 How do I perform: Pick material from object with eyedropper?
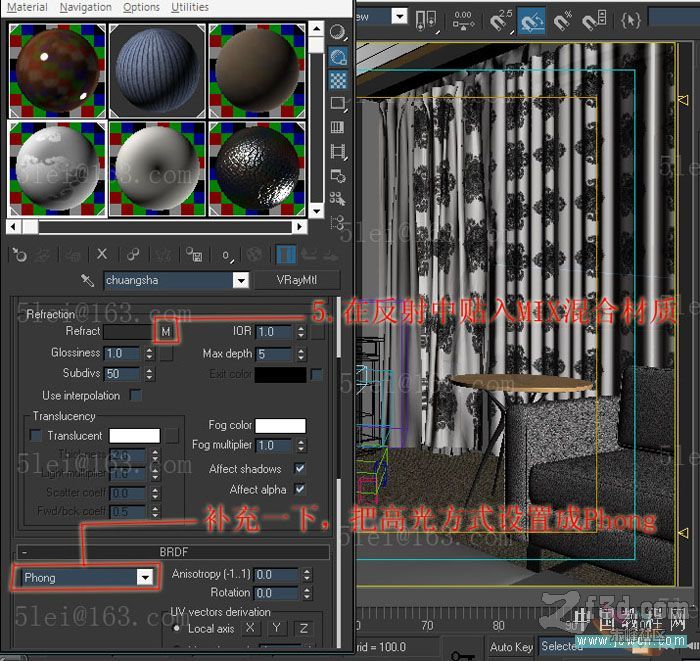coord(88,281)
